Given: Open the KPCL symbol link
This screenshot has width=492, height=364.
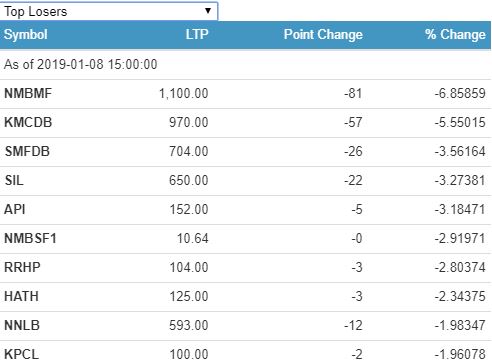Looking at the screenshot, I should tap(21, 354).
